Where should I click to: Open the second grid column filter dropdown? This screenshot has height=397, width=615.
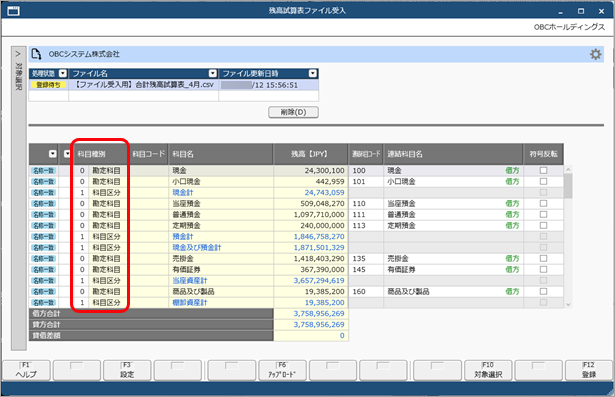(x=67, y=154)
